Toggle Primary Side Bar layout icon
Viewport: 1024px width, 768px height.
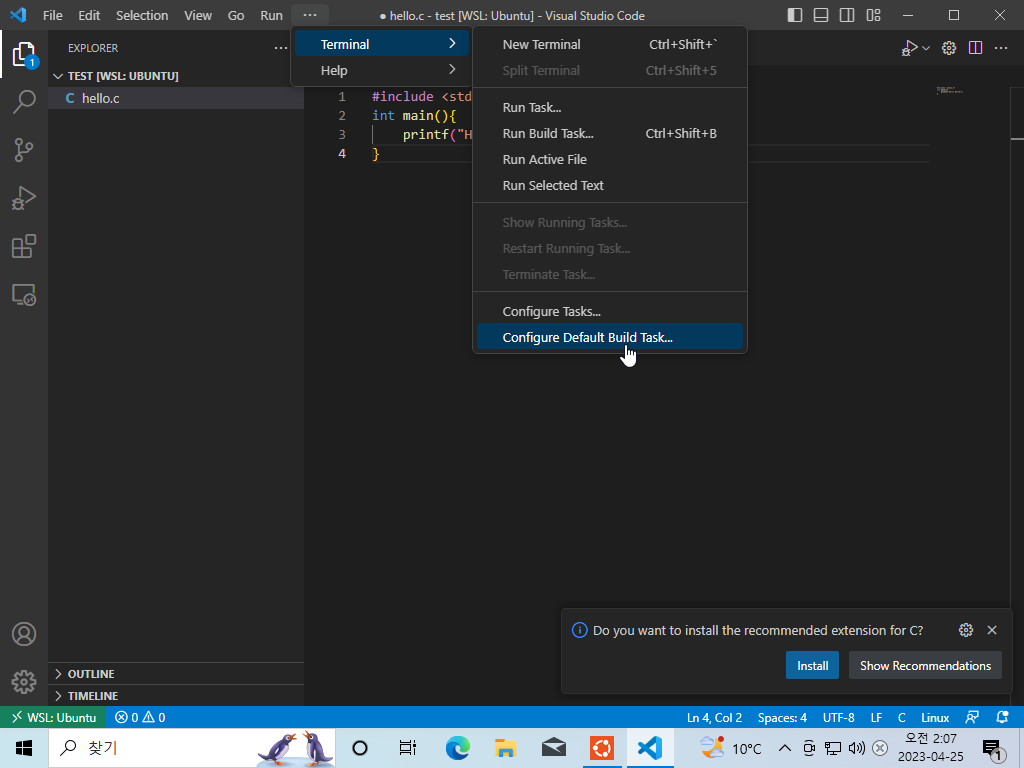(x=795, y=15)
